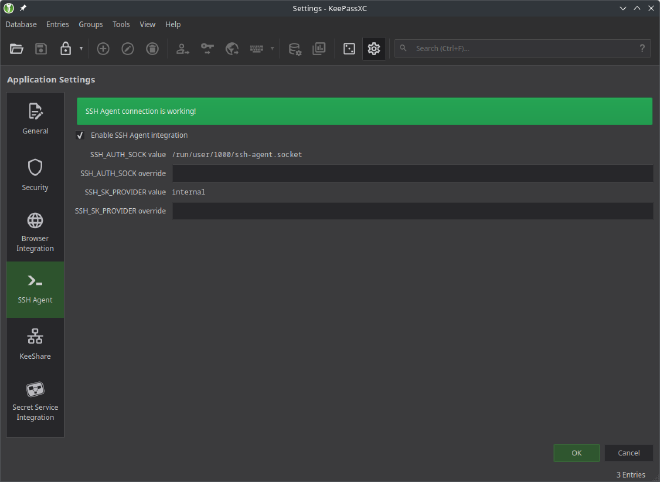The width and height of the screenshot is (660, 482).
Task: Open the Entries menu
Action: [x=58, y=24]
